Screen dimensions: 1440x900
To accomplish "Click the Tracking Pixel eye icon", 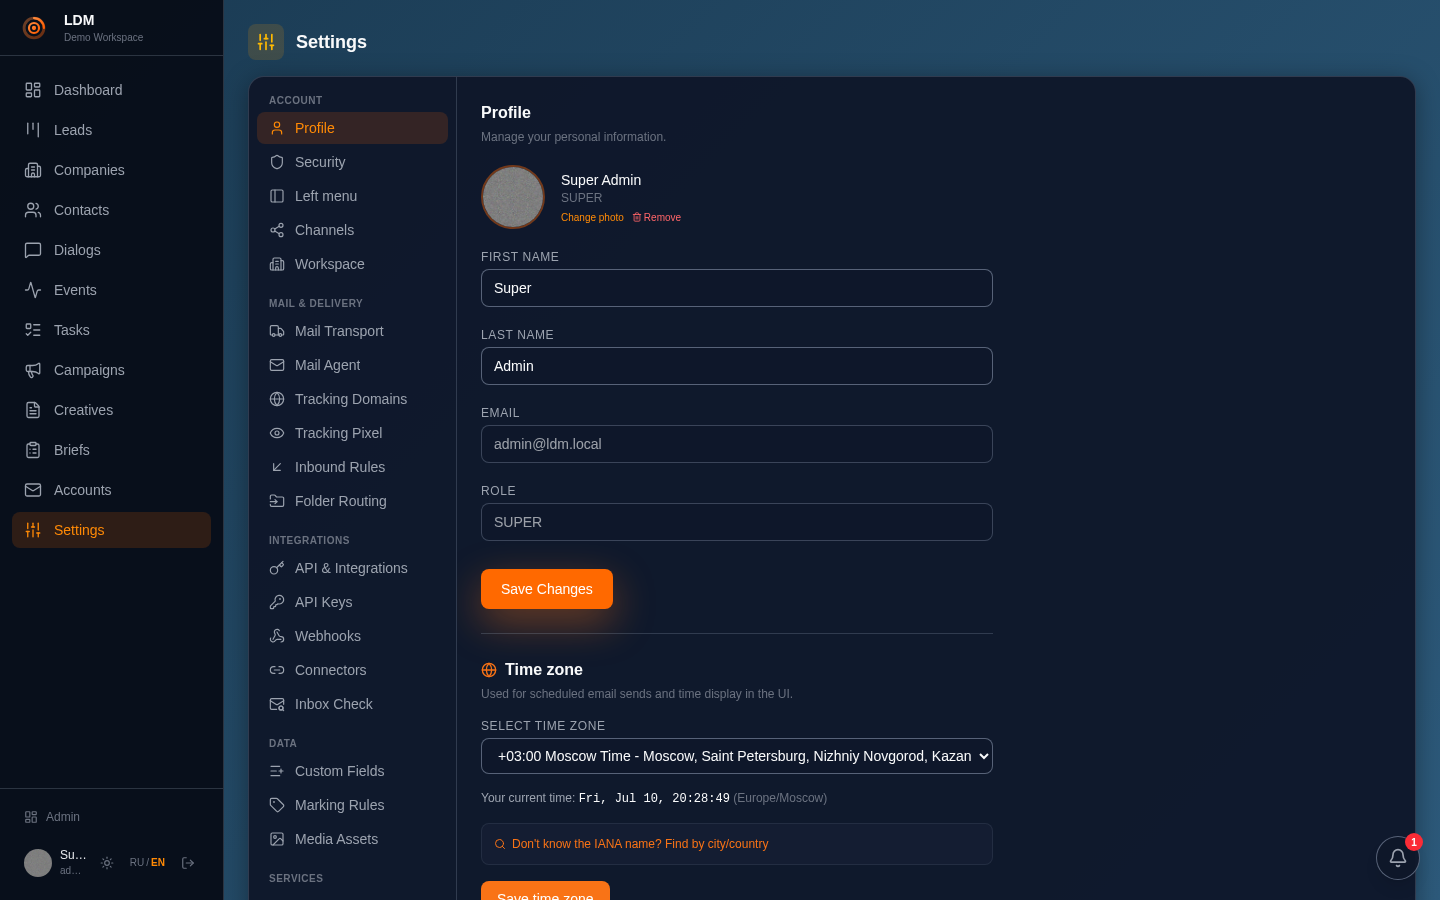I will (x=277, y=433).
